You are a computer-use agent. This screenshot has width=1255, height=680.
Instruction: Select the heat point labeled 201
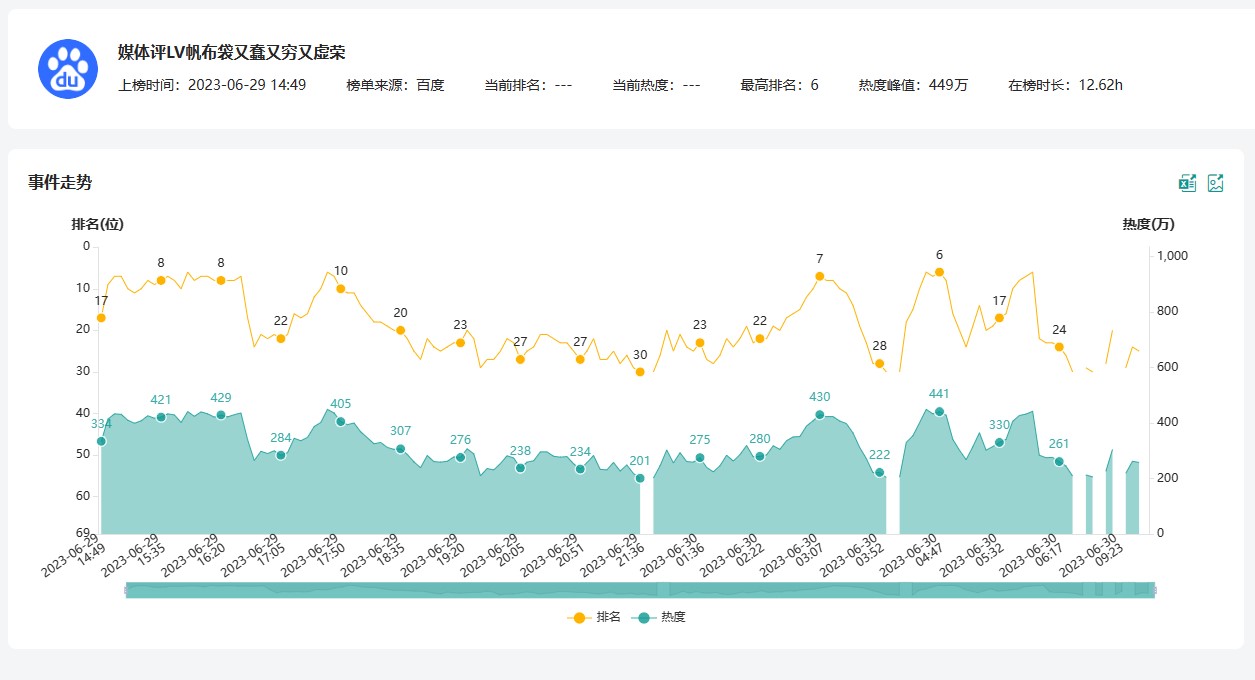pyautogui.click(x=640, y=478)
